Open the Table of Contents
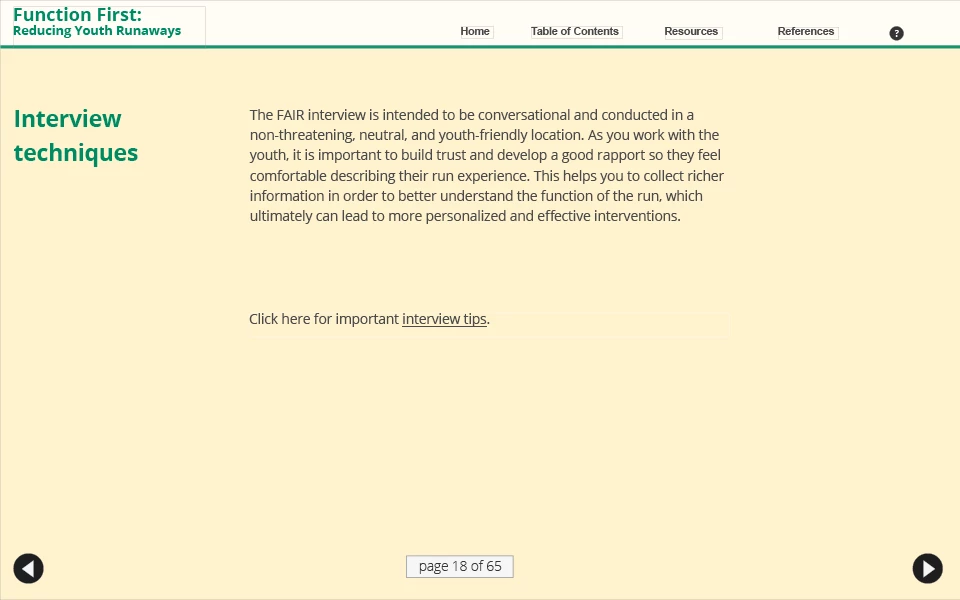This screenshot has width=960, height=600. [x=576, y=32]
